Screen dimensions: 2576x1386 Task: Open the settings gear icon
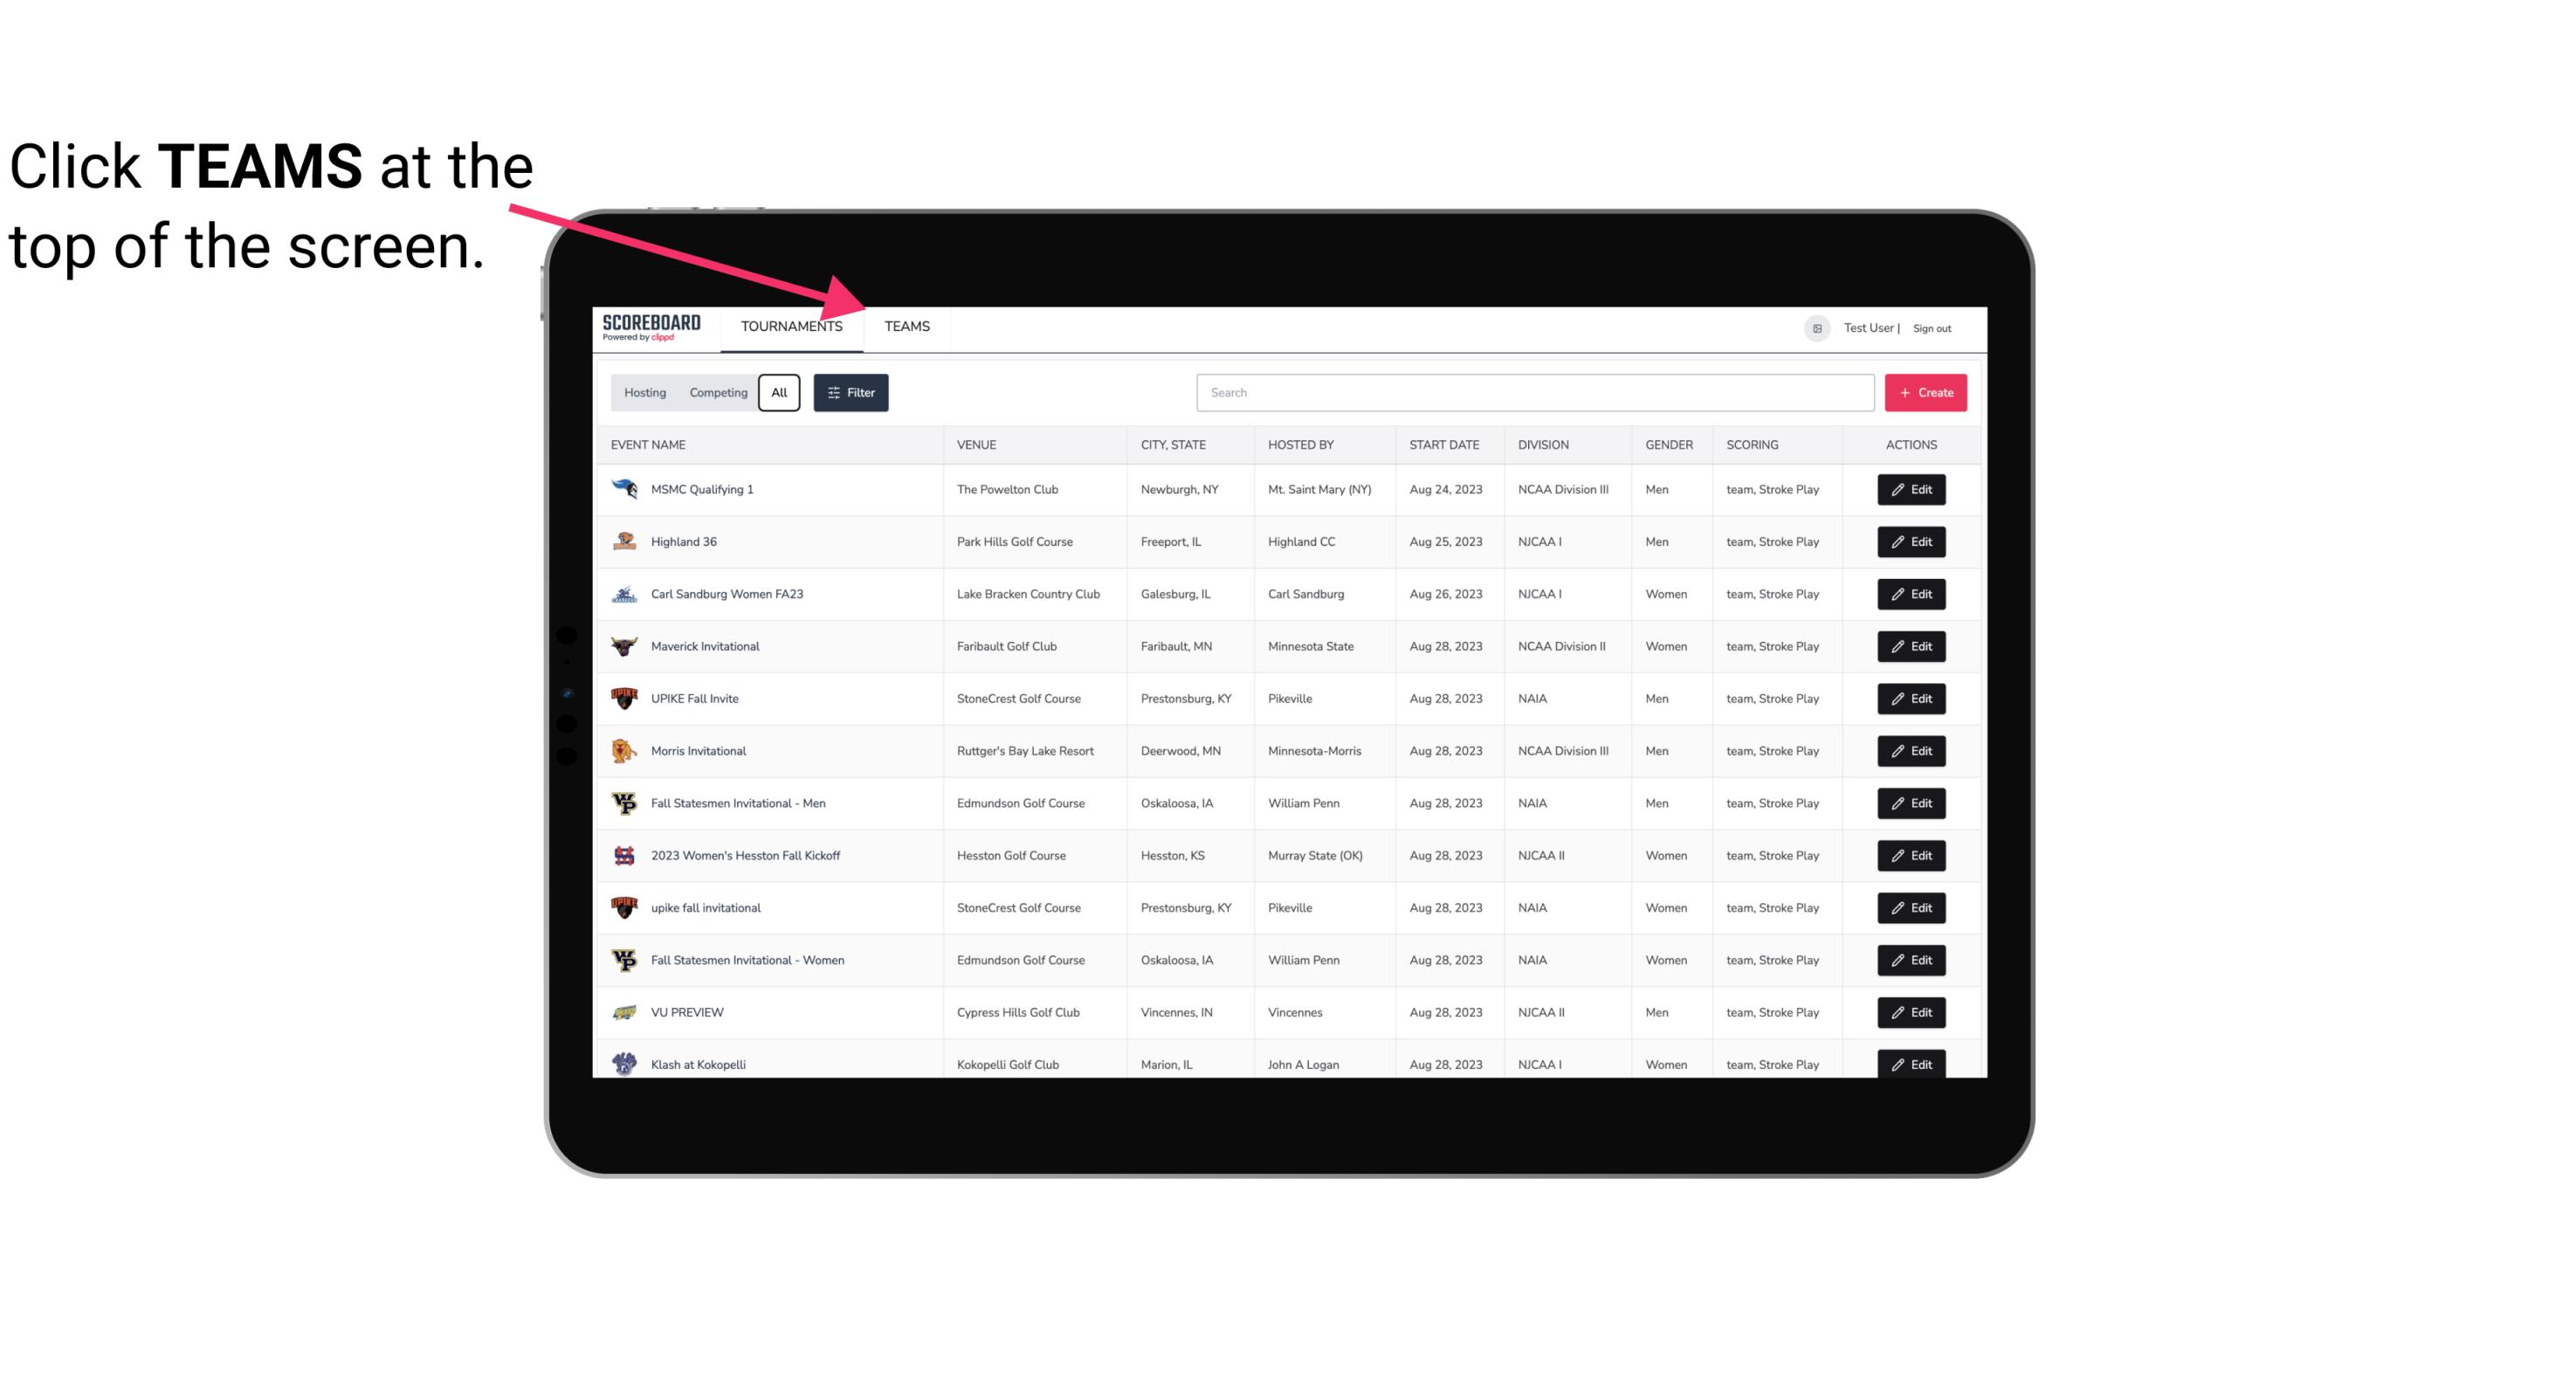(x=1815, y=326)
